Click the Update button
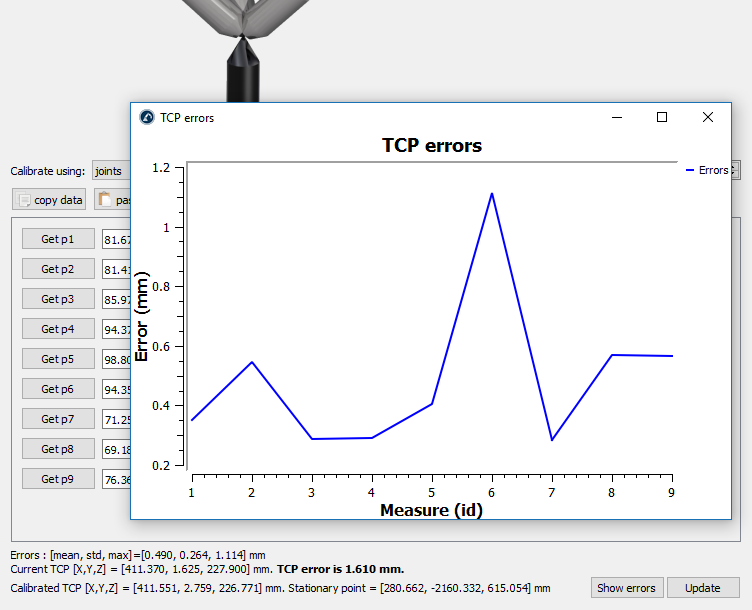Image resolution: width=752 pixels, height=610 pixels. click(x=703, y=588)
